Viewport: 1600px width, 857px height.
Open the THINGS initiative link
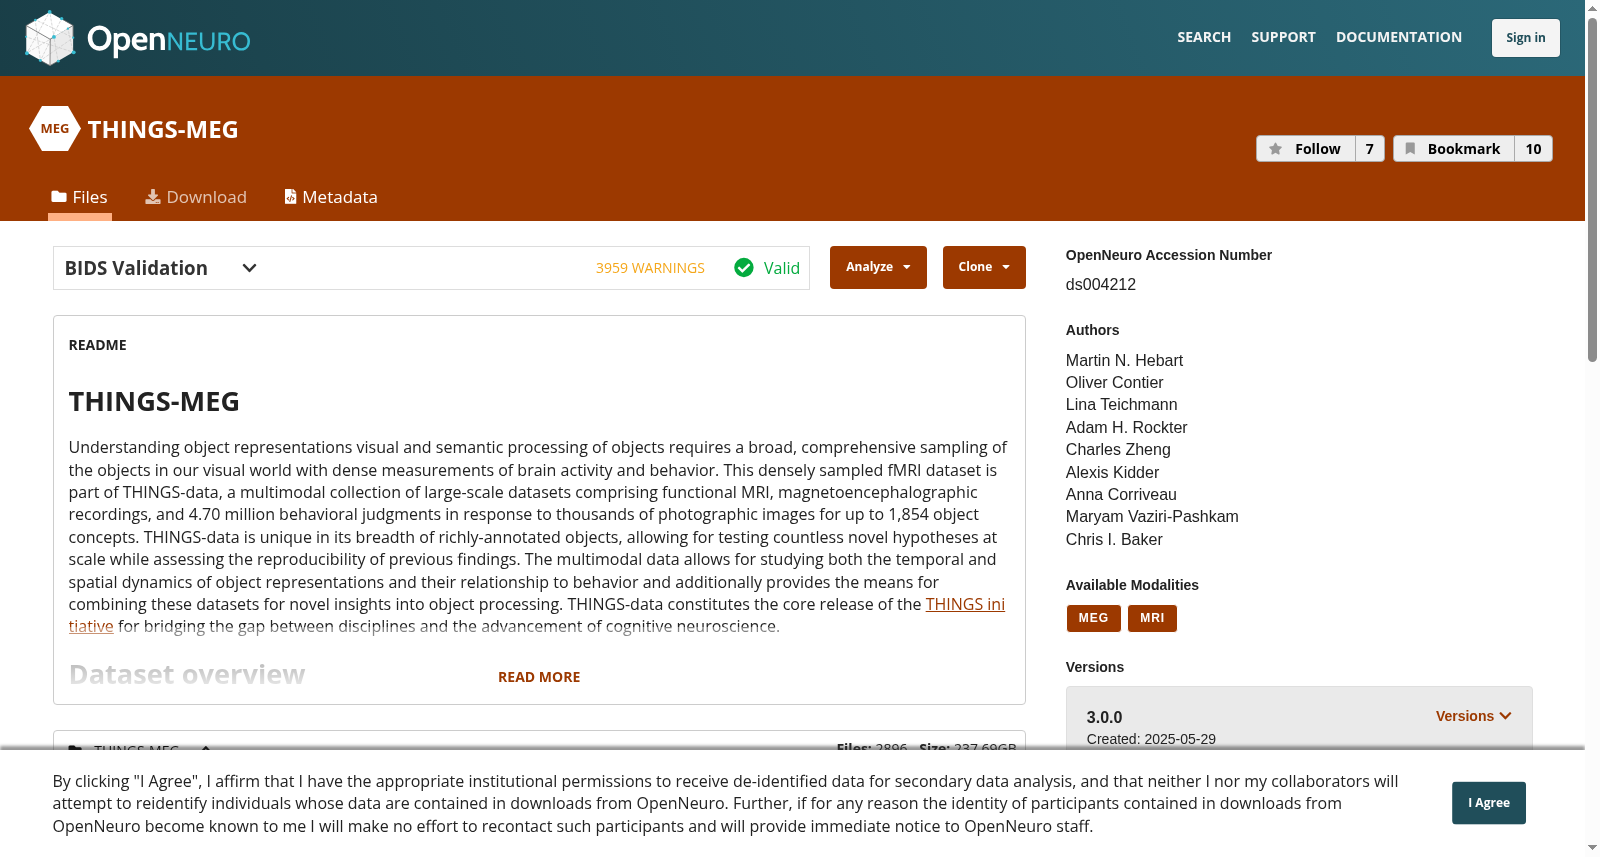coord(965,604)
